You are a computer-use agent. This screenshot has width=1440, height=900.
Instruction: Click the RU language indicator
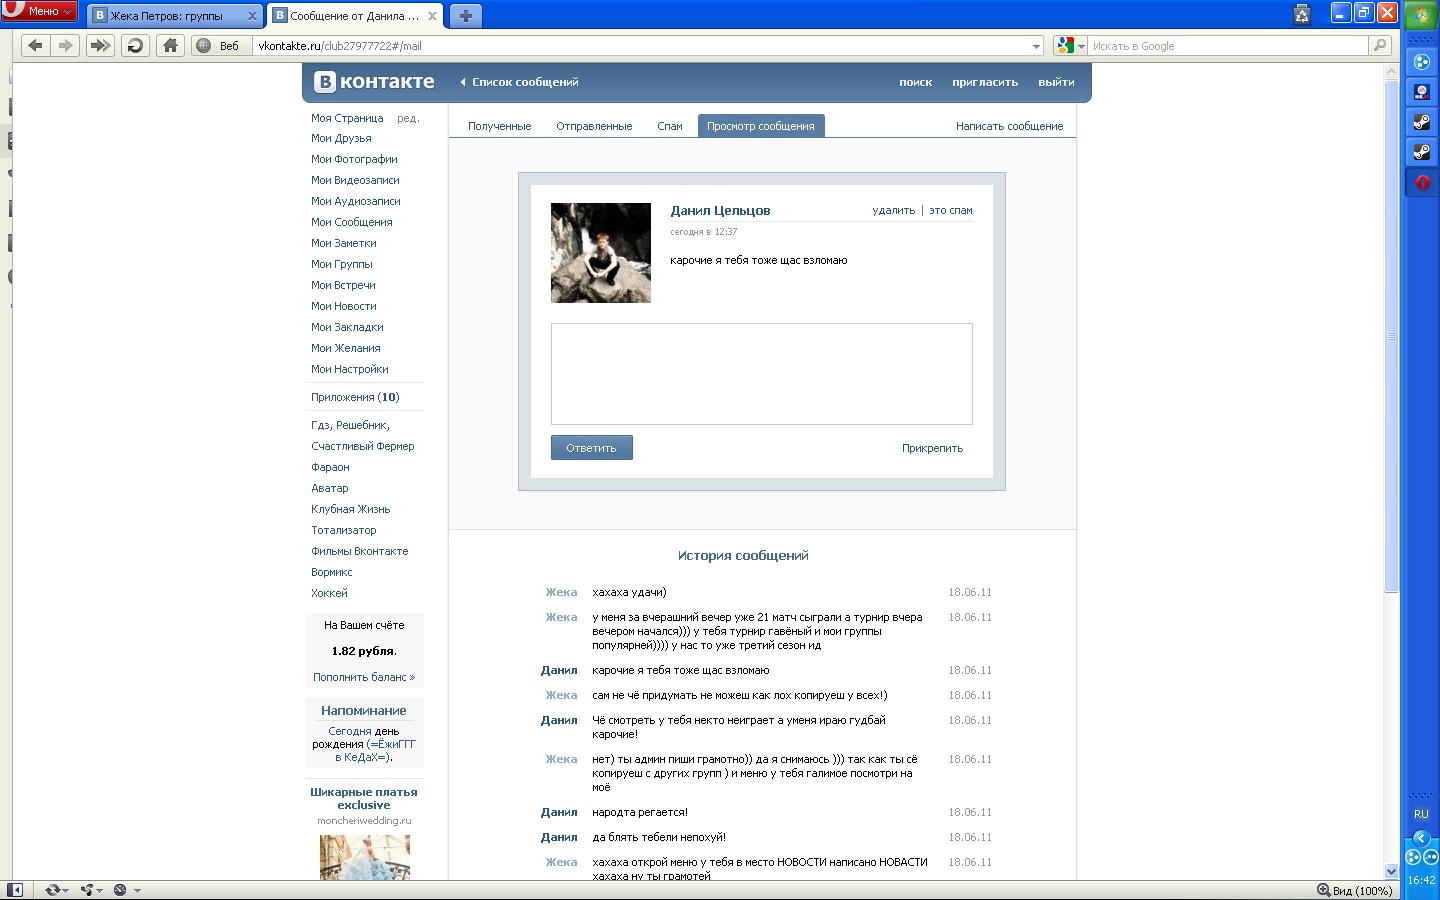tap(1421, 814)
